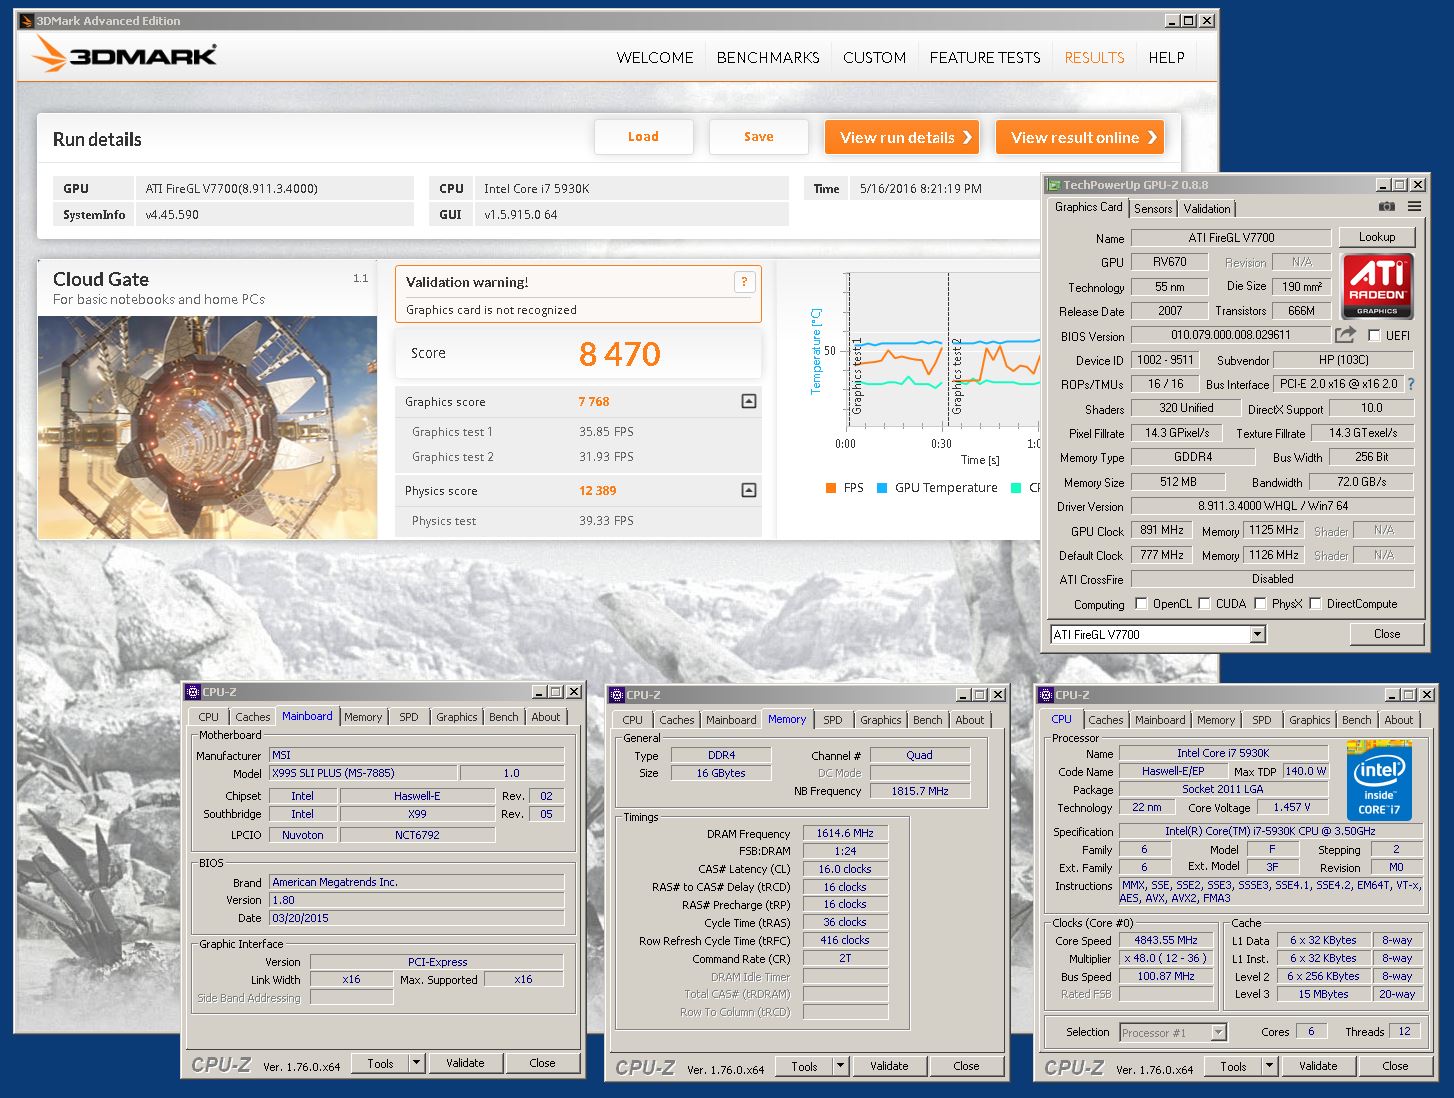Switch to Bench tab in Memory CPU-Z window

pyautogui.click(x=928, y=720)
